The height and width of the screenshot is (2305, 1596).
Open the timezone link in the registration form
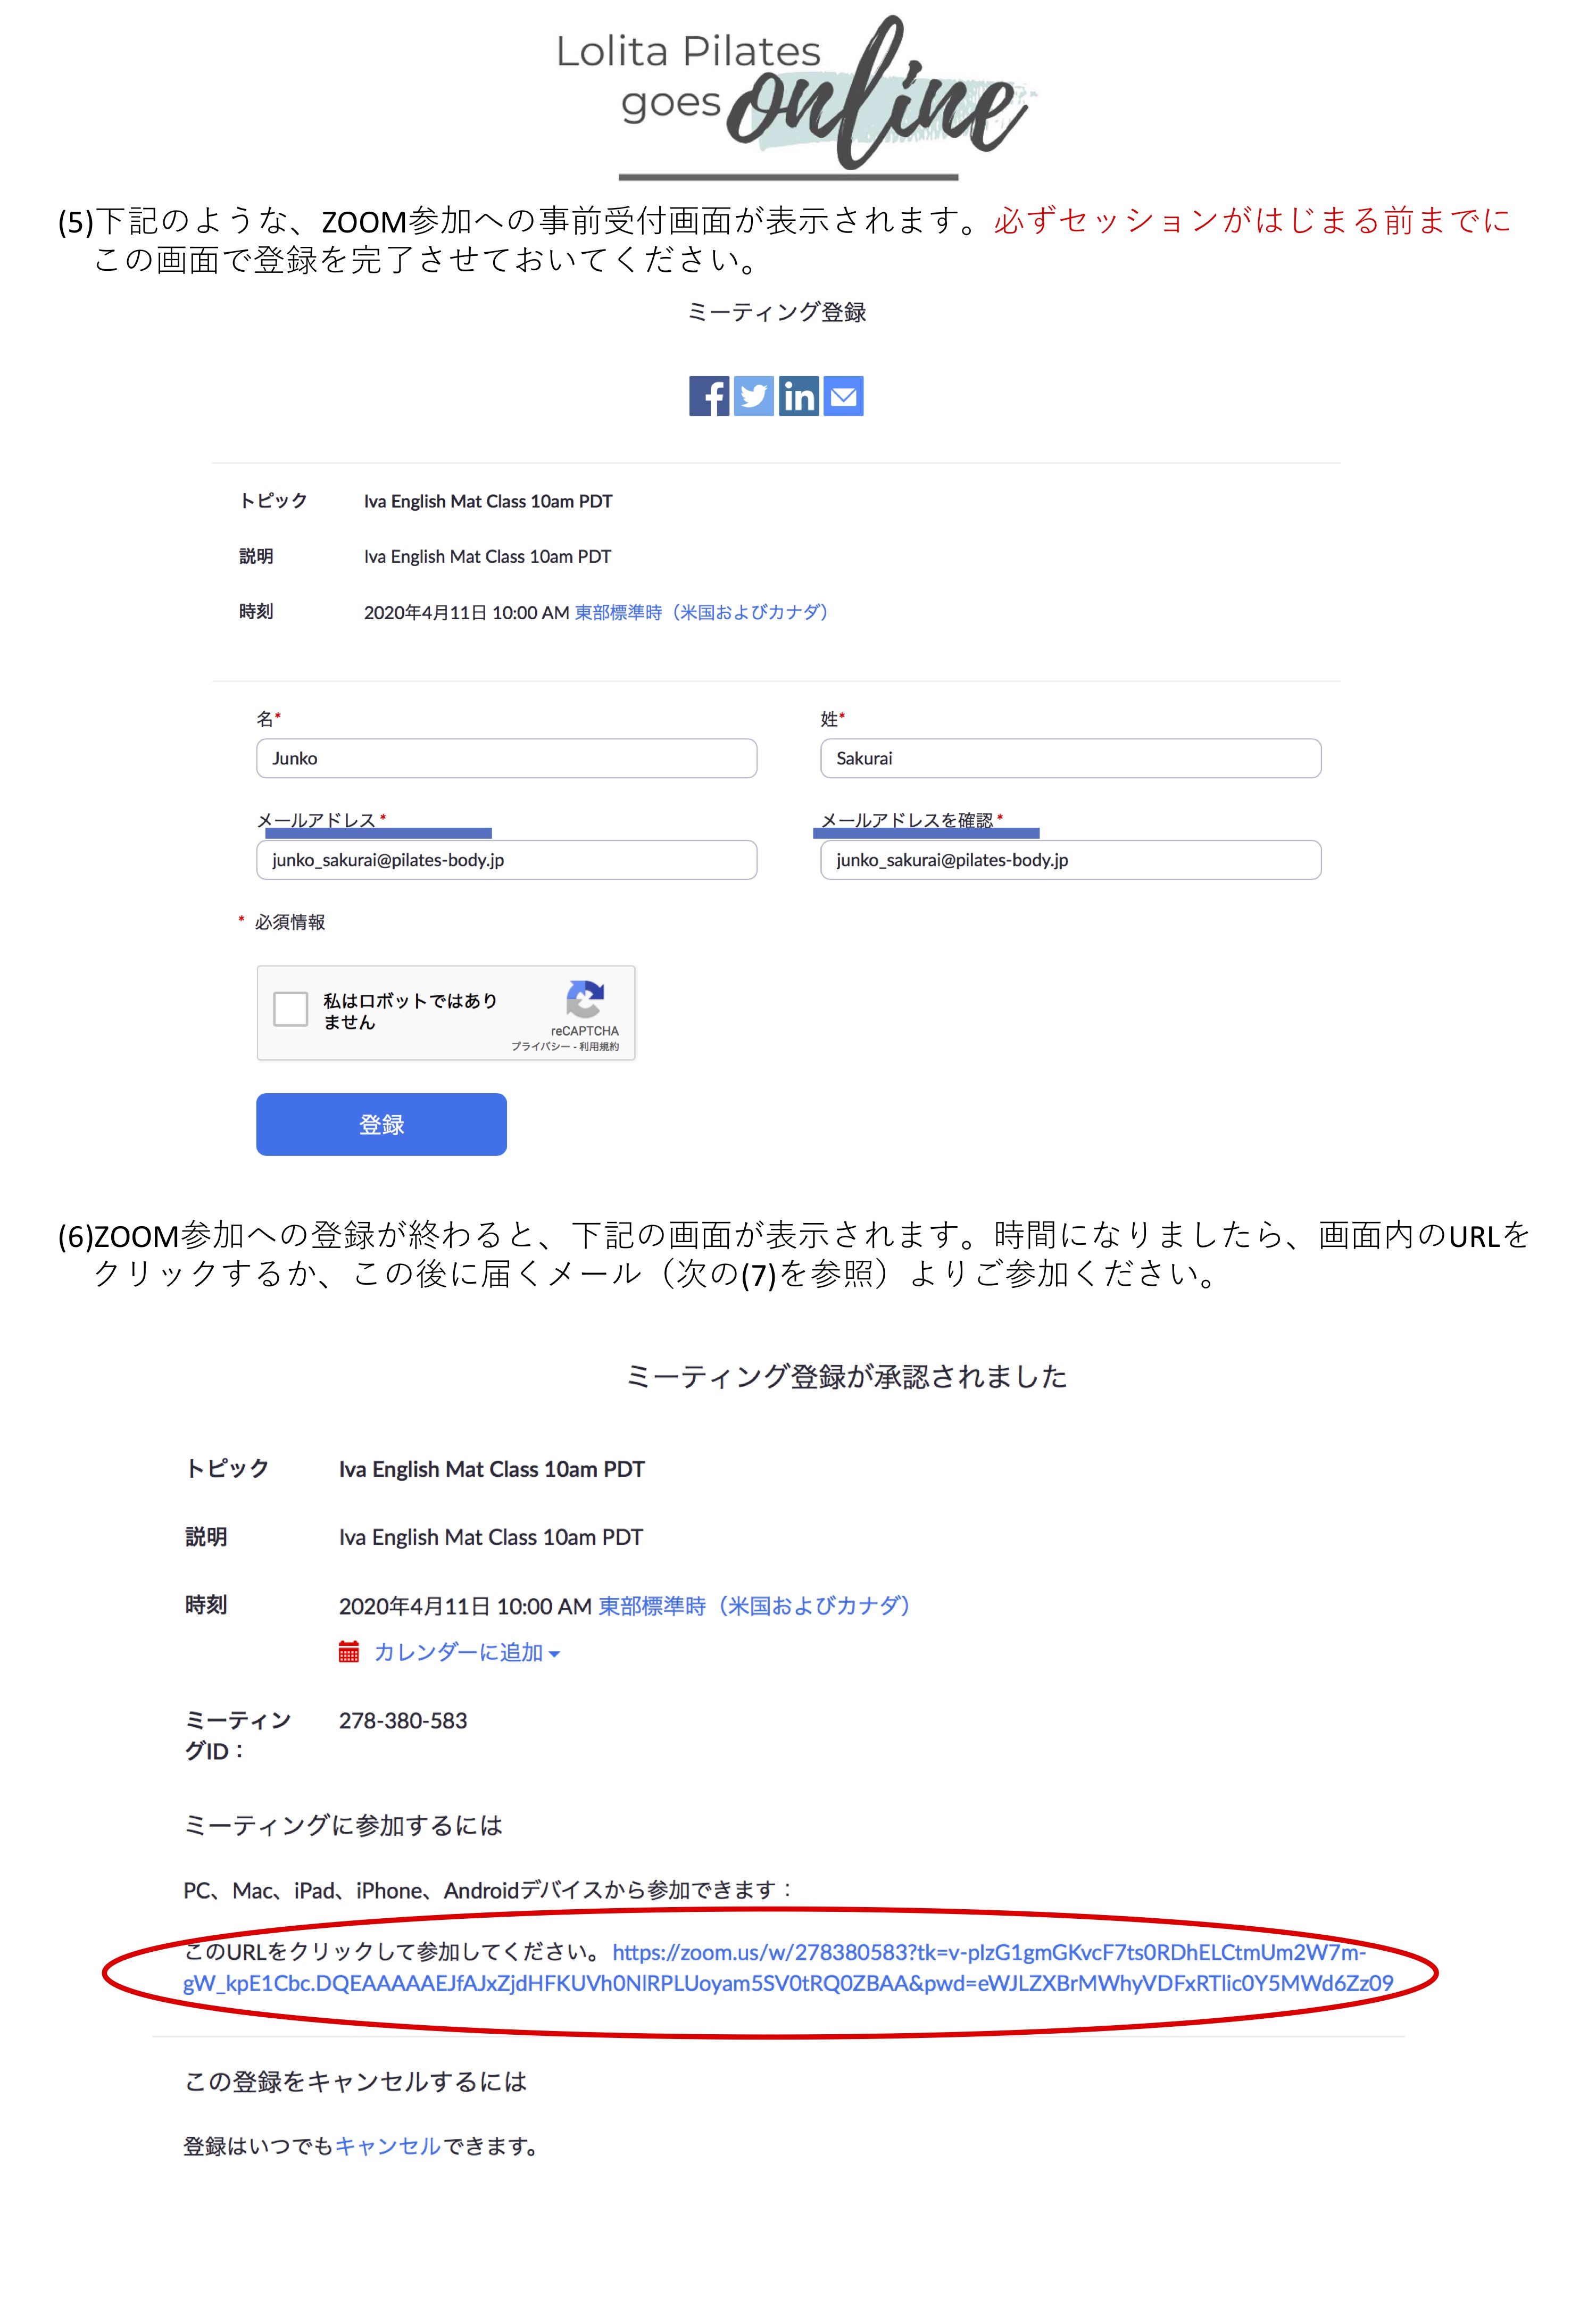pyautogui.click(x=701, y=612)
